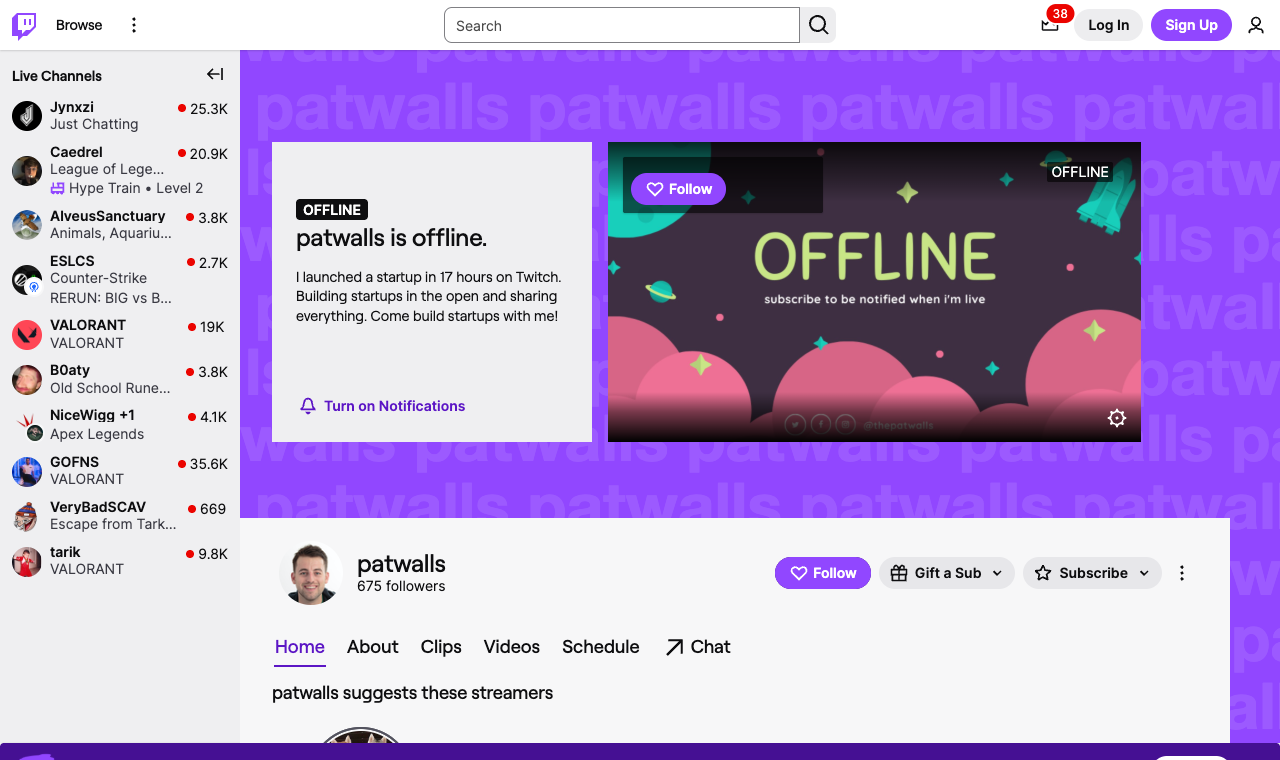This screenshot has height=760, width=1280.
Task: Go to the Twitch home logo
Action: click(24, 25)
